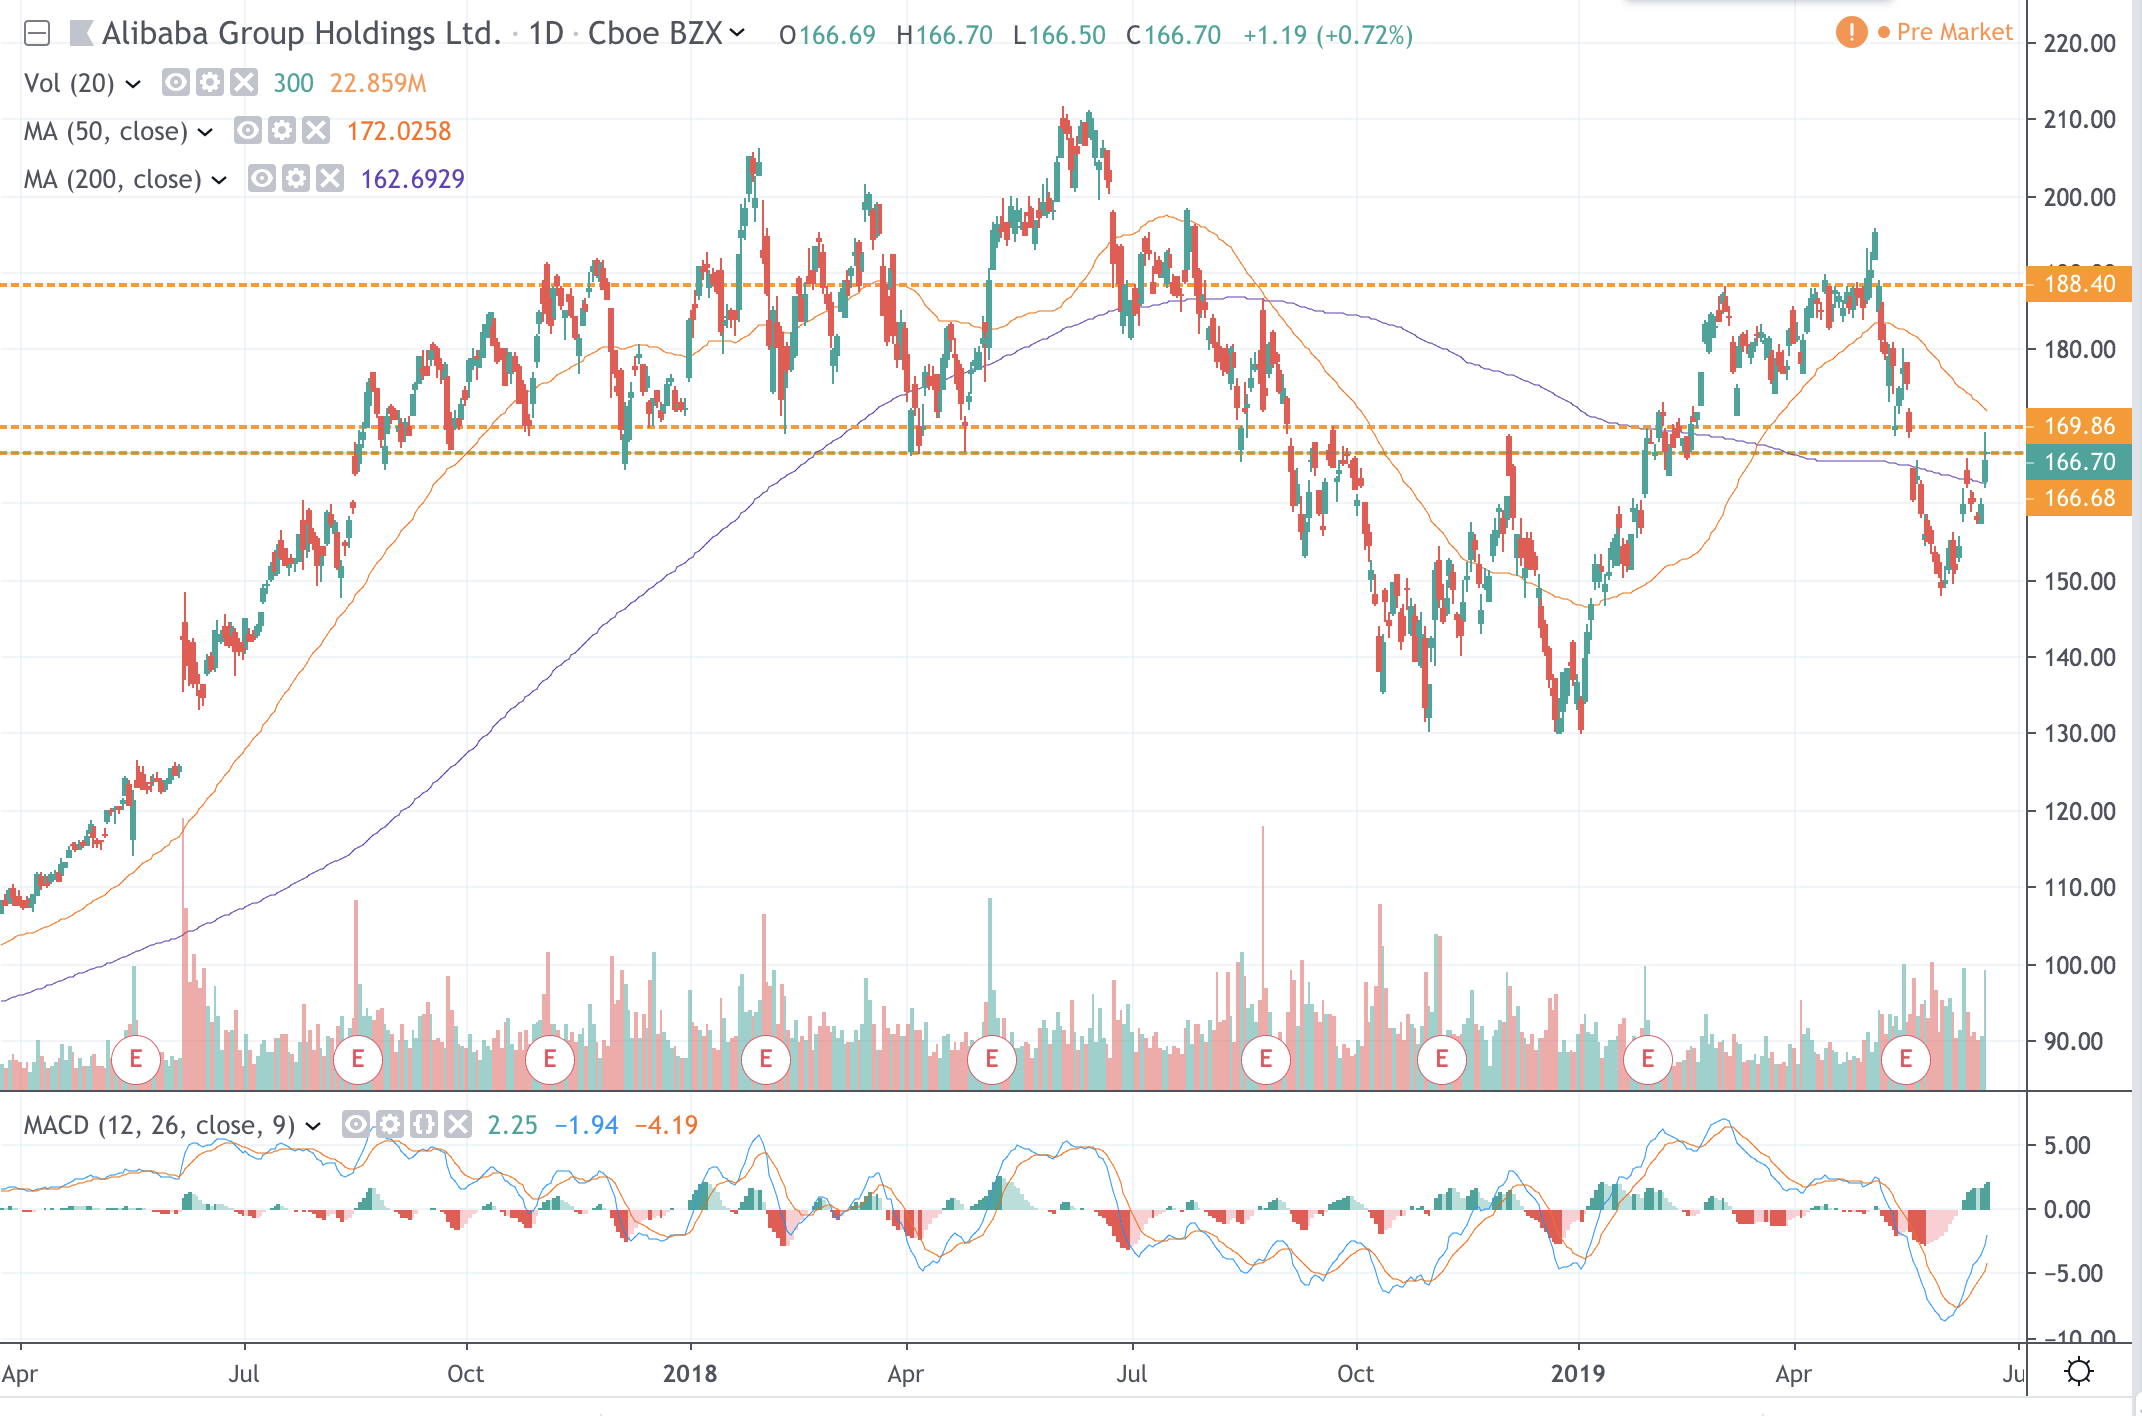Toggle visibility eye for MACD indicator

(x=356, y=1124)
